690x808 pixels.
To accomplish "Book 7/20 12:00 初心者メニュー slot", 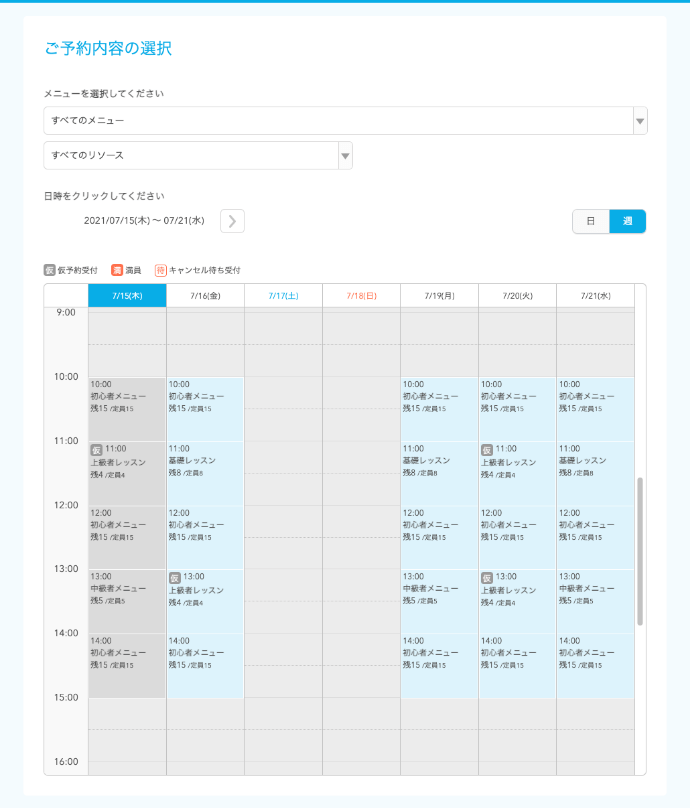I will point(517,537).
